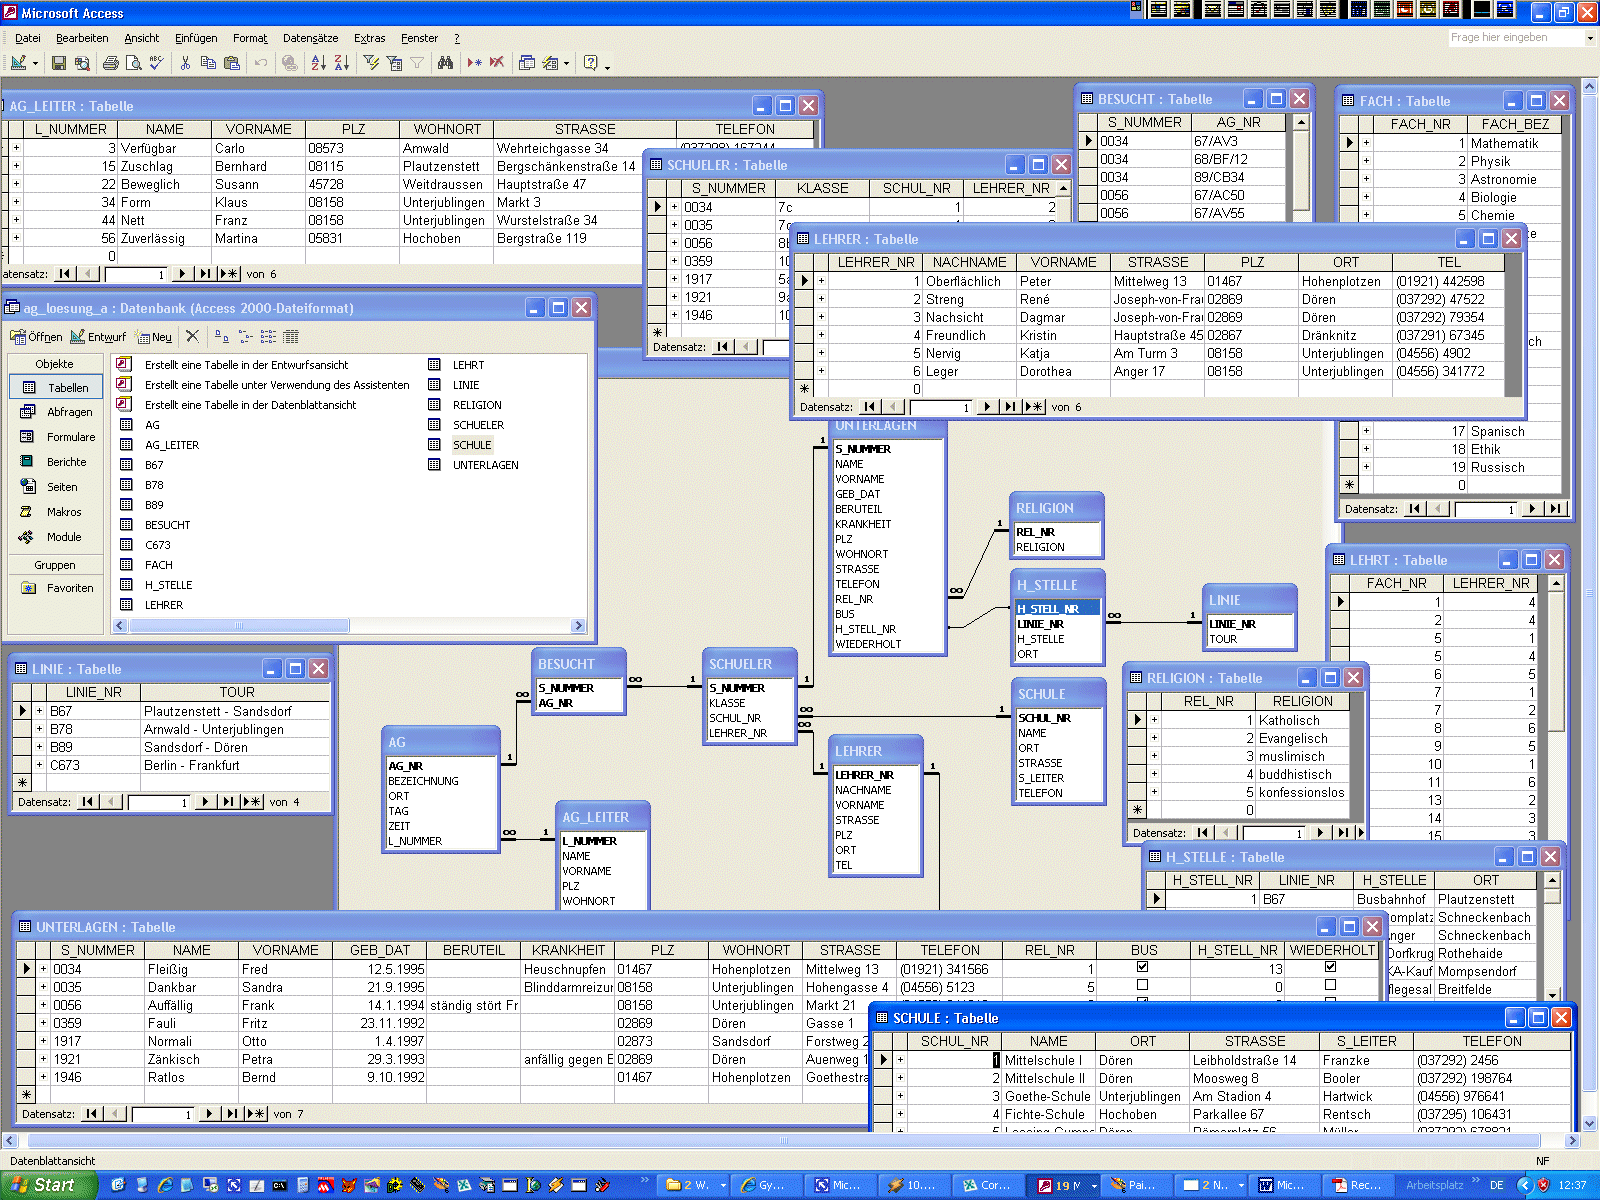Toggle WIEDERHOLT checkbox for row 0034

point(1331,967)
